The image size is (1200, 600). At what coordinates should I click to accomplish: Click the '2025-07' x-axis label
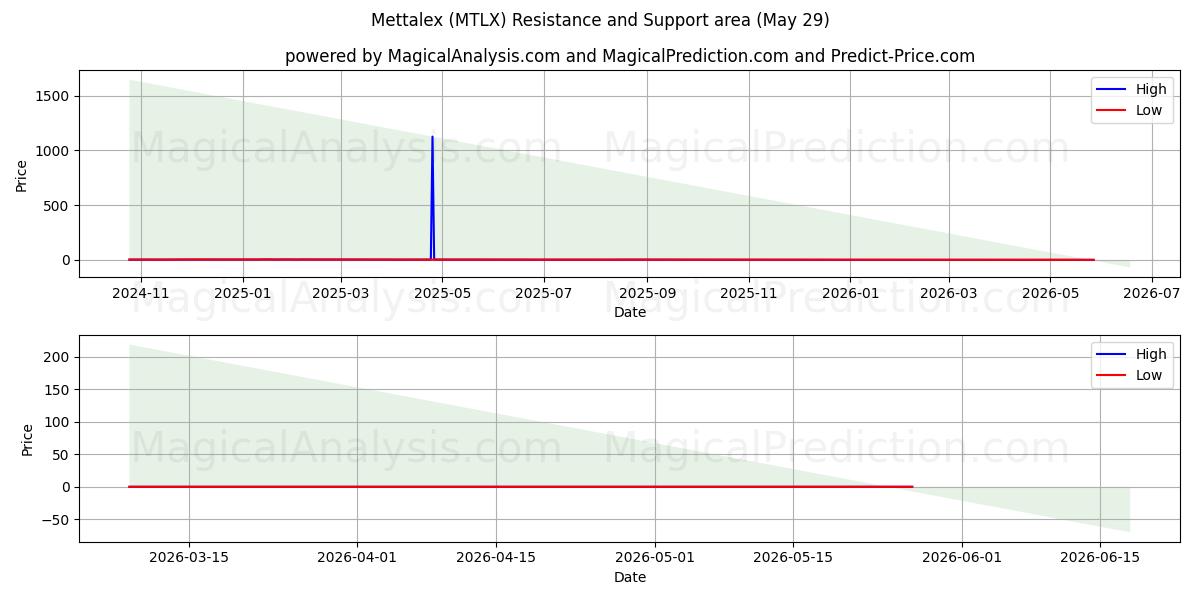tap(543, 293)
